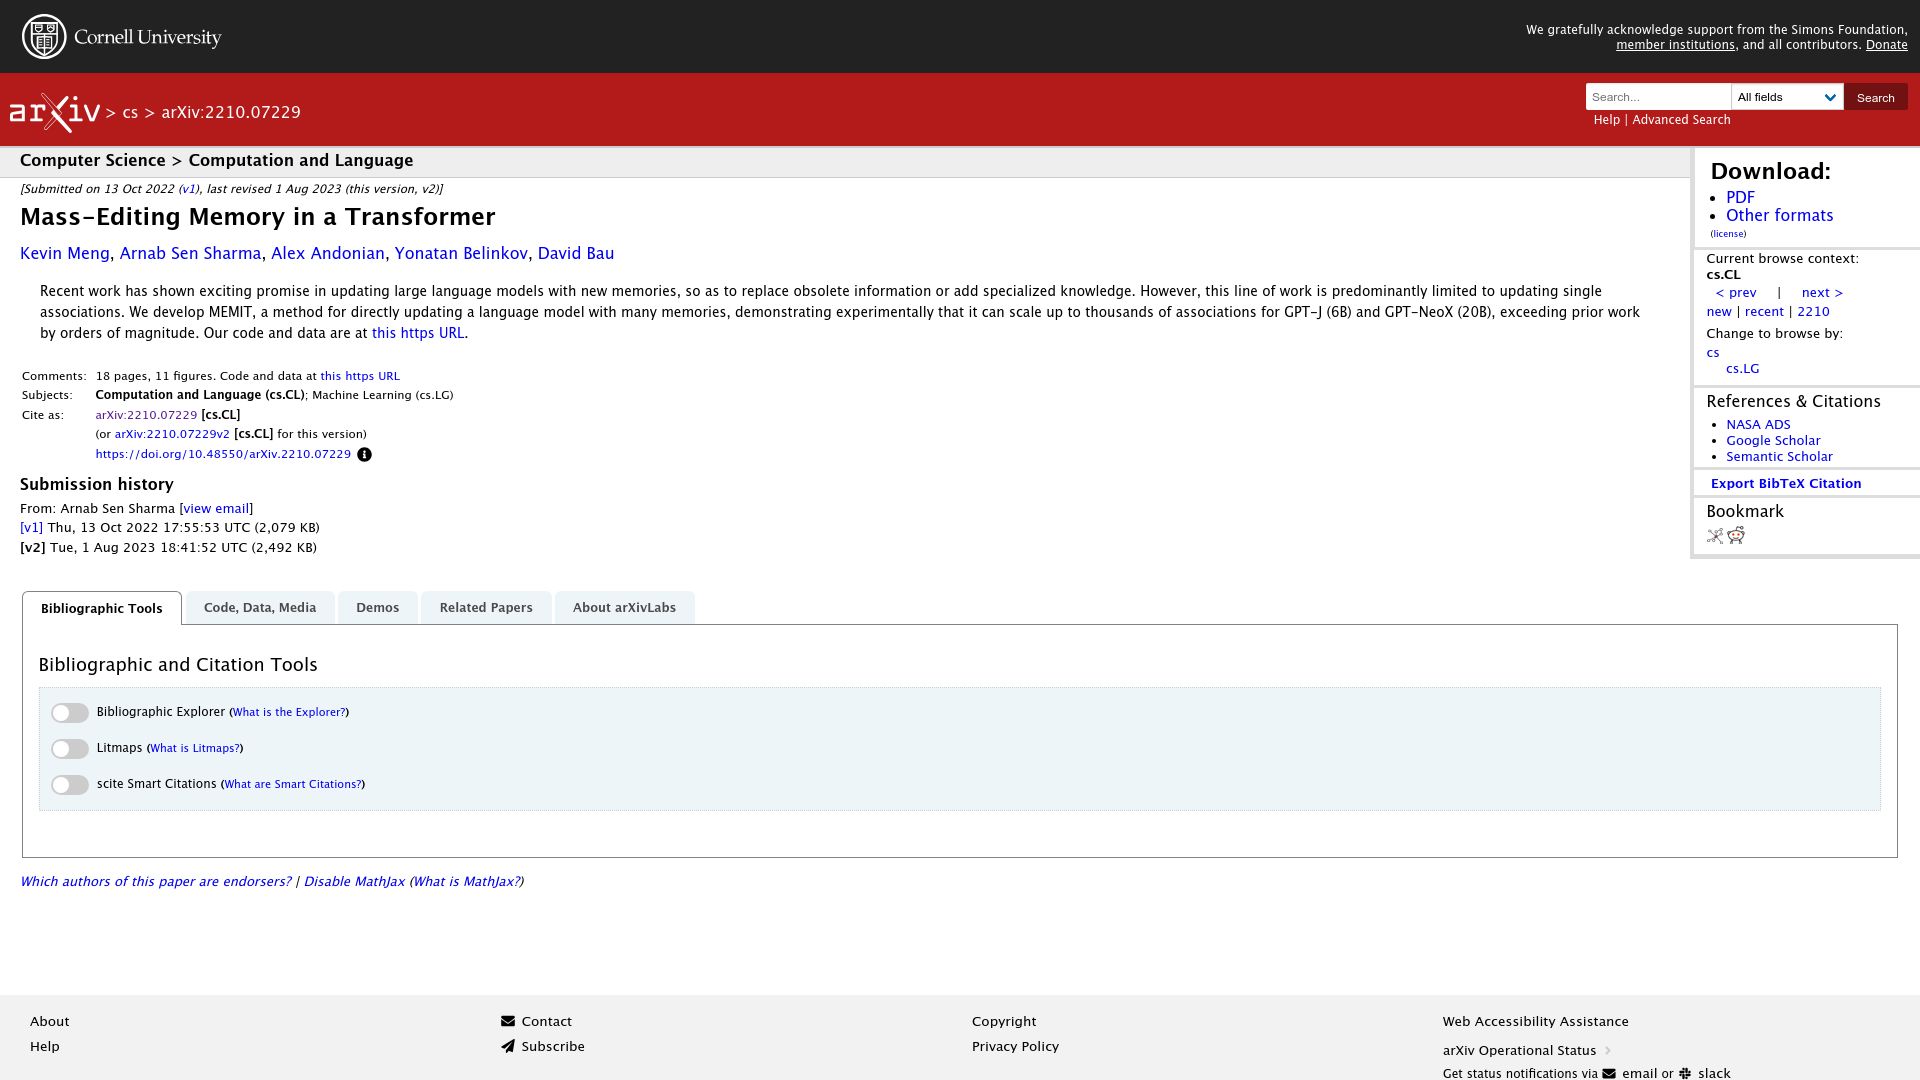Open Google Scholar references link
The width and height of the screenshot is (1920, 1080).
[1773, 441]
